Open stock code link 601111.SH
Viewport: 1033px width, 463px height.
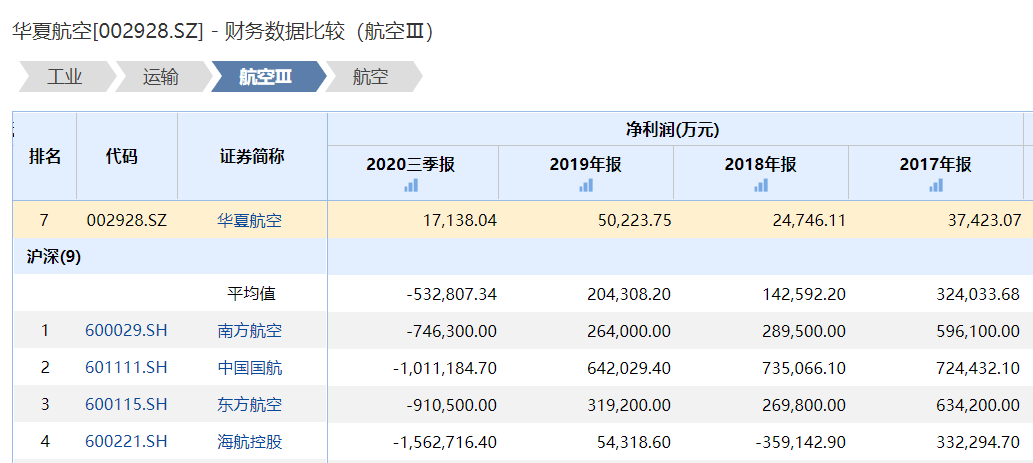[x=126, y=368]
